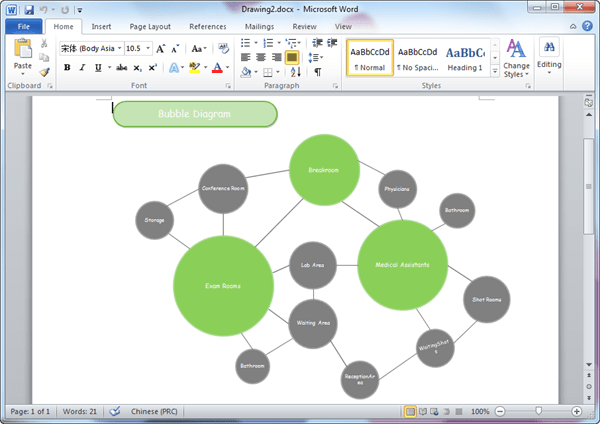The width and height of the screenshot is (600, 424).
Task: Click the Clear Formatting icon
Action: [223, 49]
